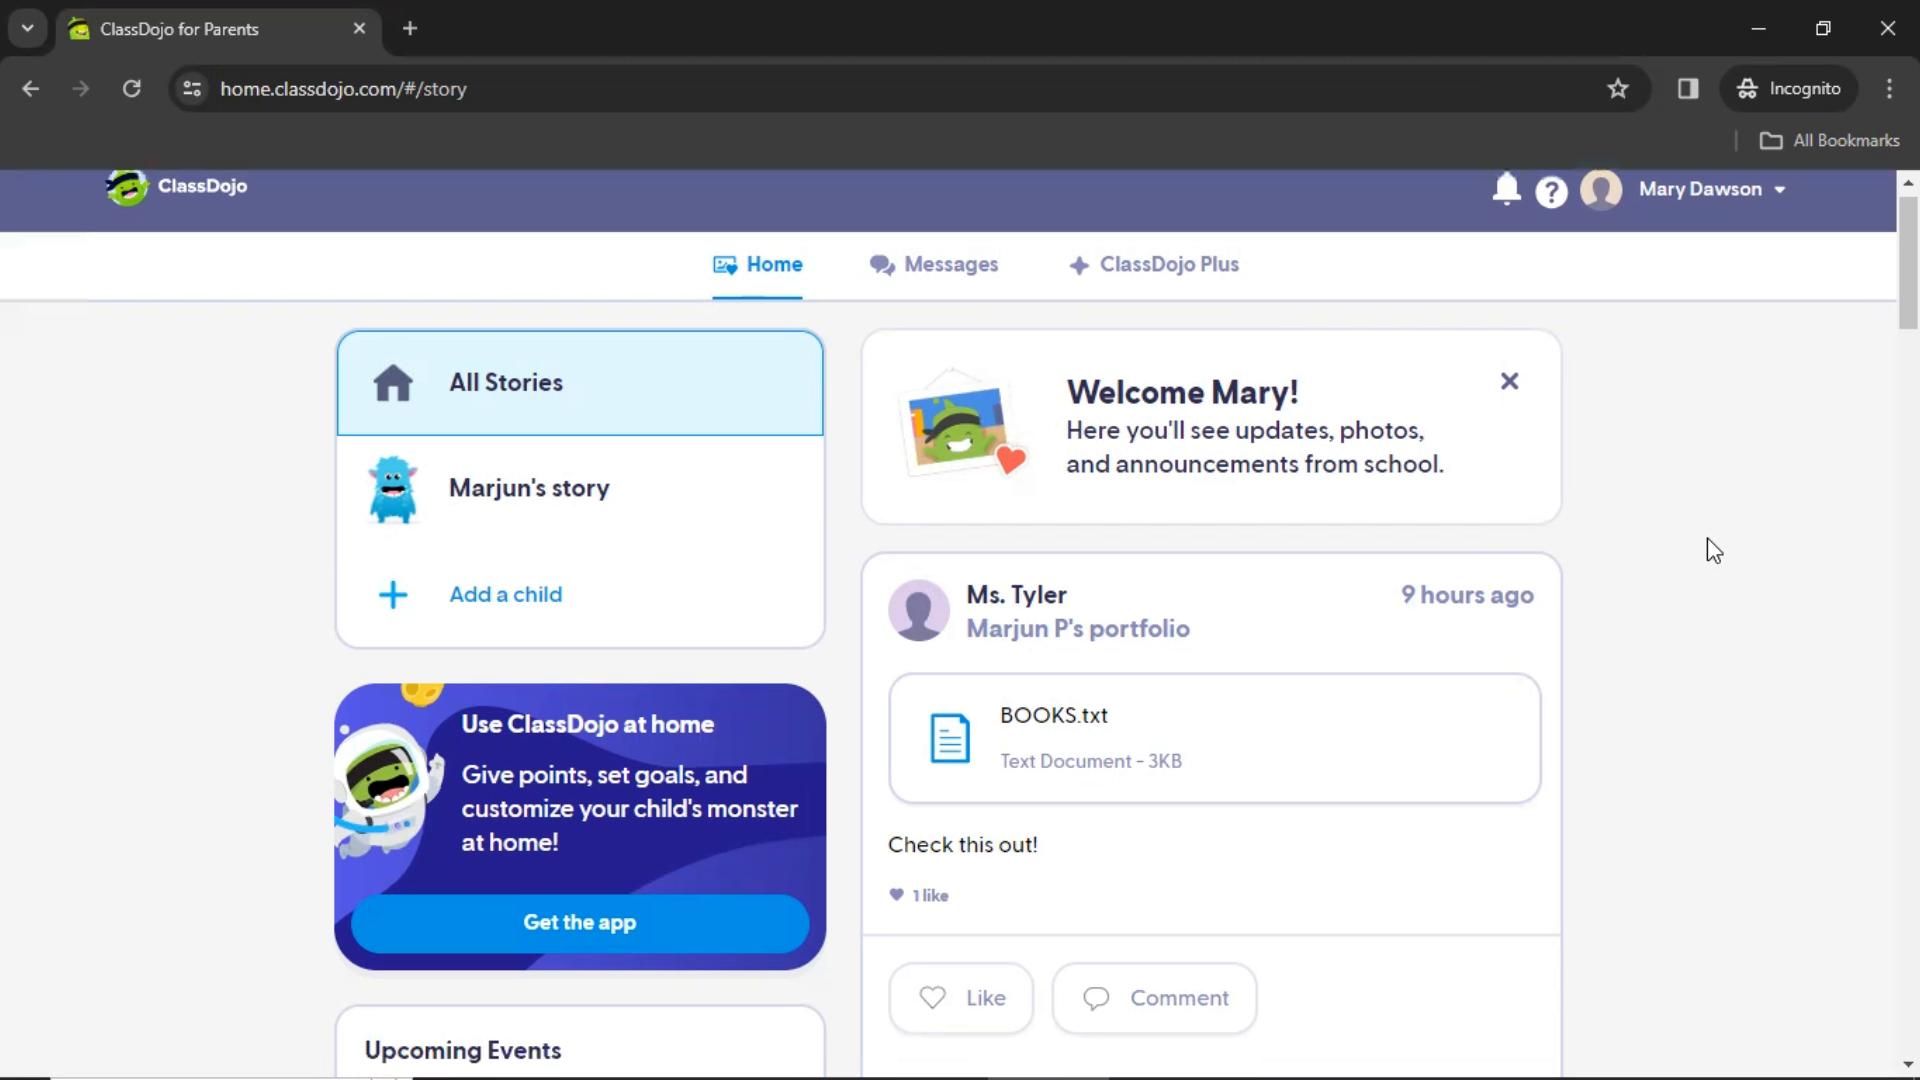Open the browser side panel icon
Viewport: 1920px width, 1080px height.
coord(1688,89)
